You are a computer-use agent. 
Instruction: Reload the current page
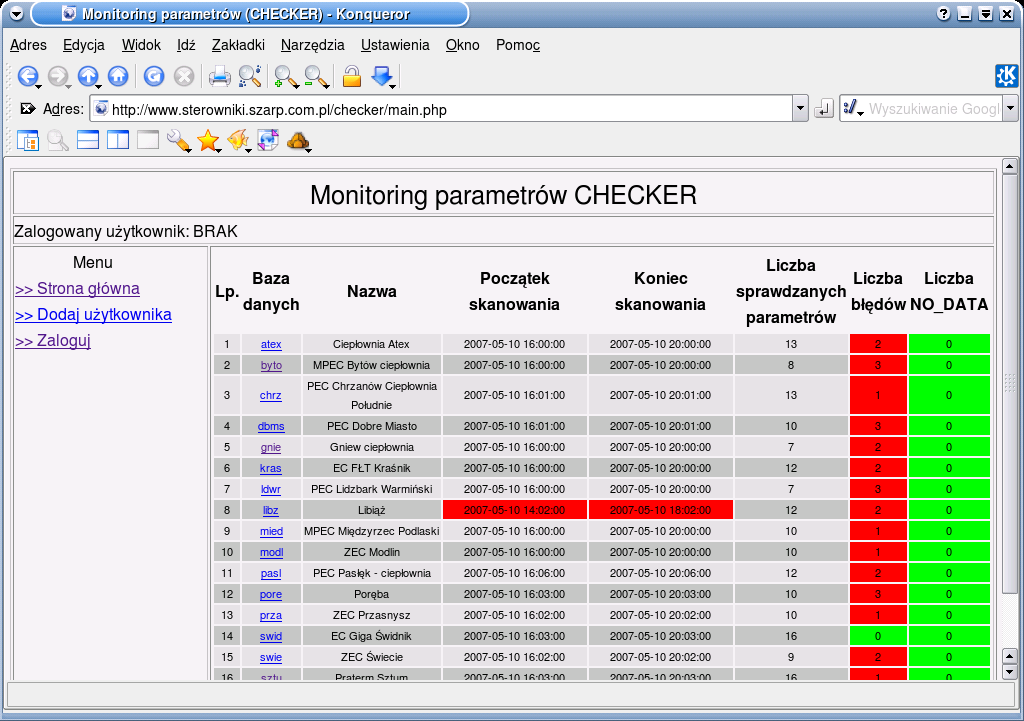tap(153, 76)
